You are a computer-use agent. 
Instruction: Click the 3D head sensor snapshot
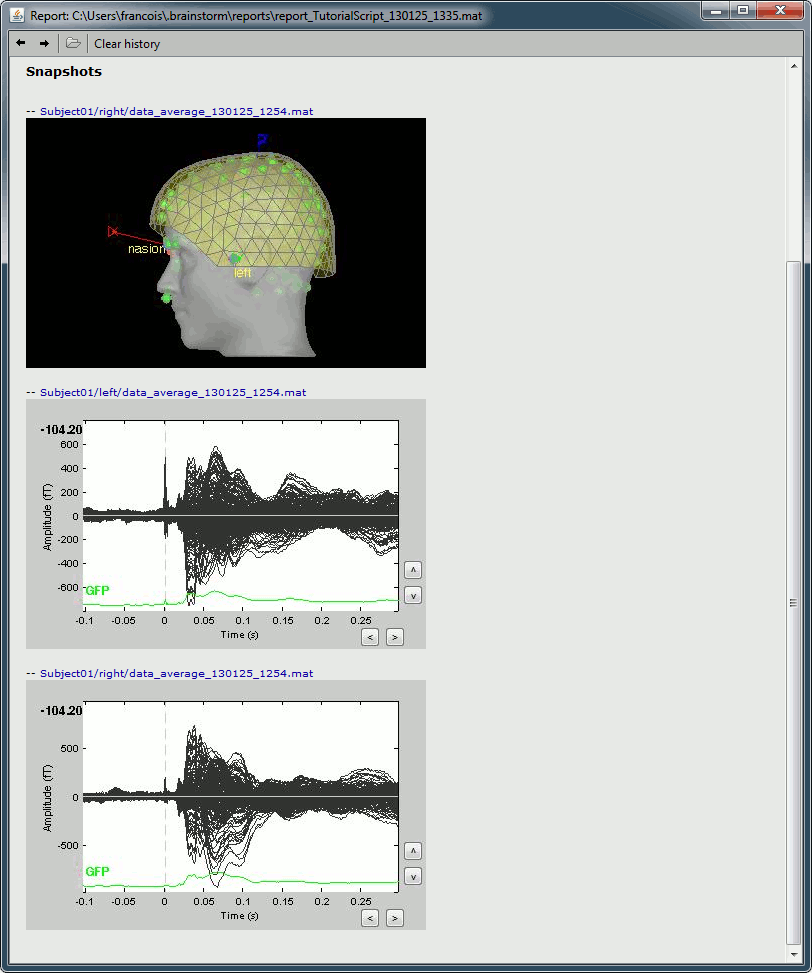coord(226,243)
